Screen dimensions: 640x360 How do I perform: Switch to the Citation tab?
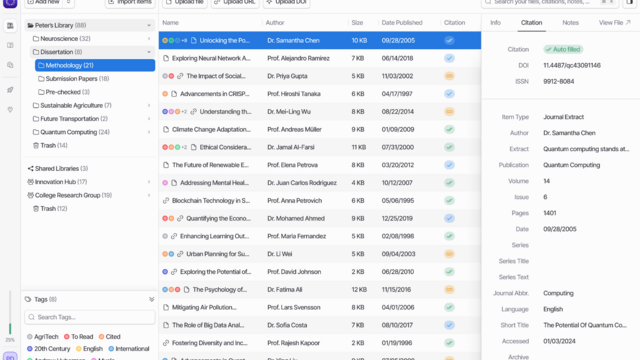(x=531, y=23)
